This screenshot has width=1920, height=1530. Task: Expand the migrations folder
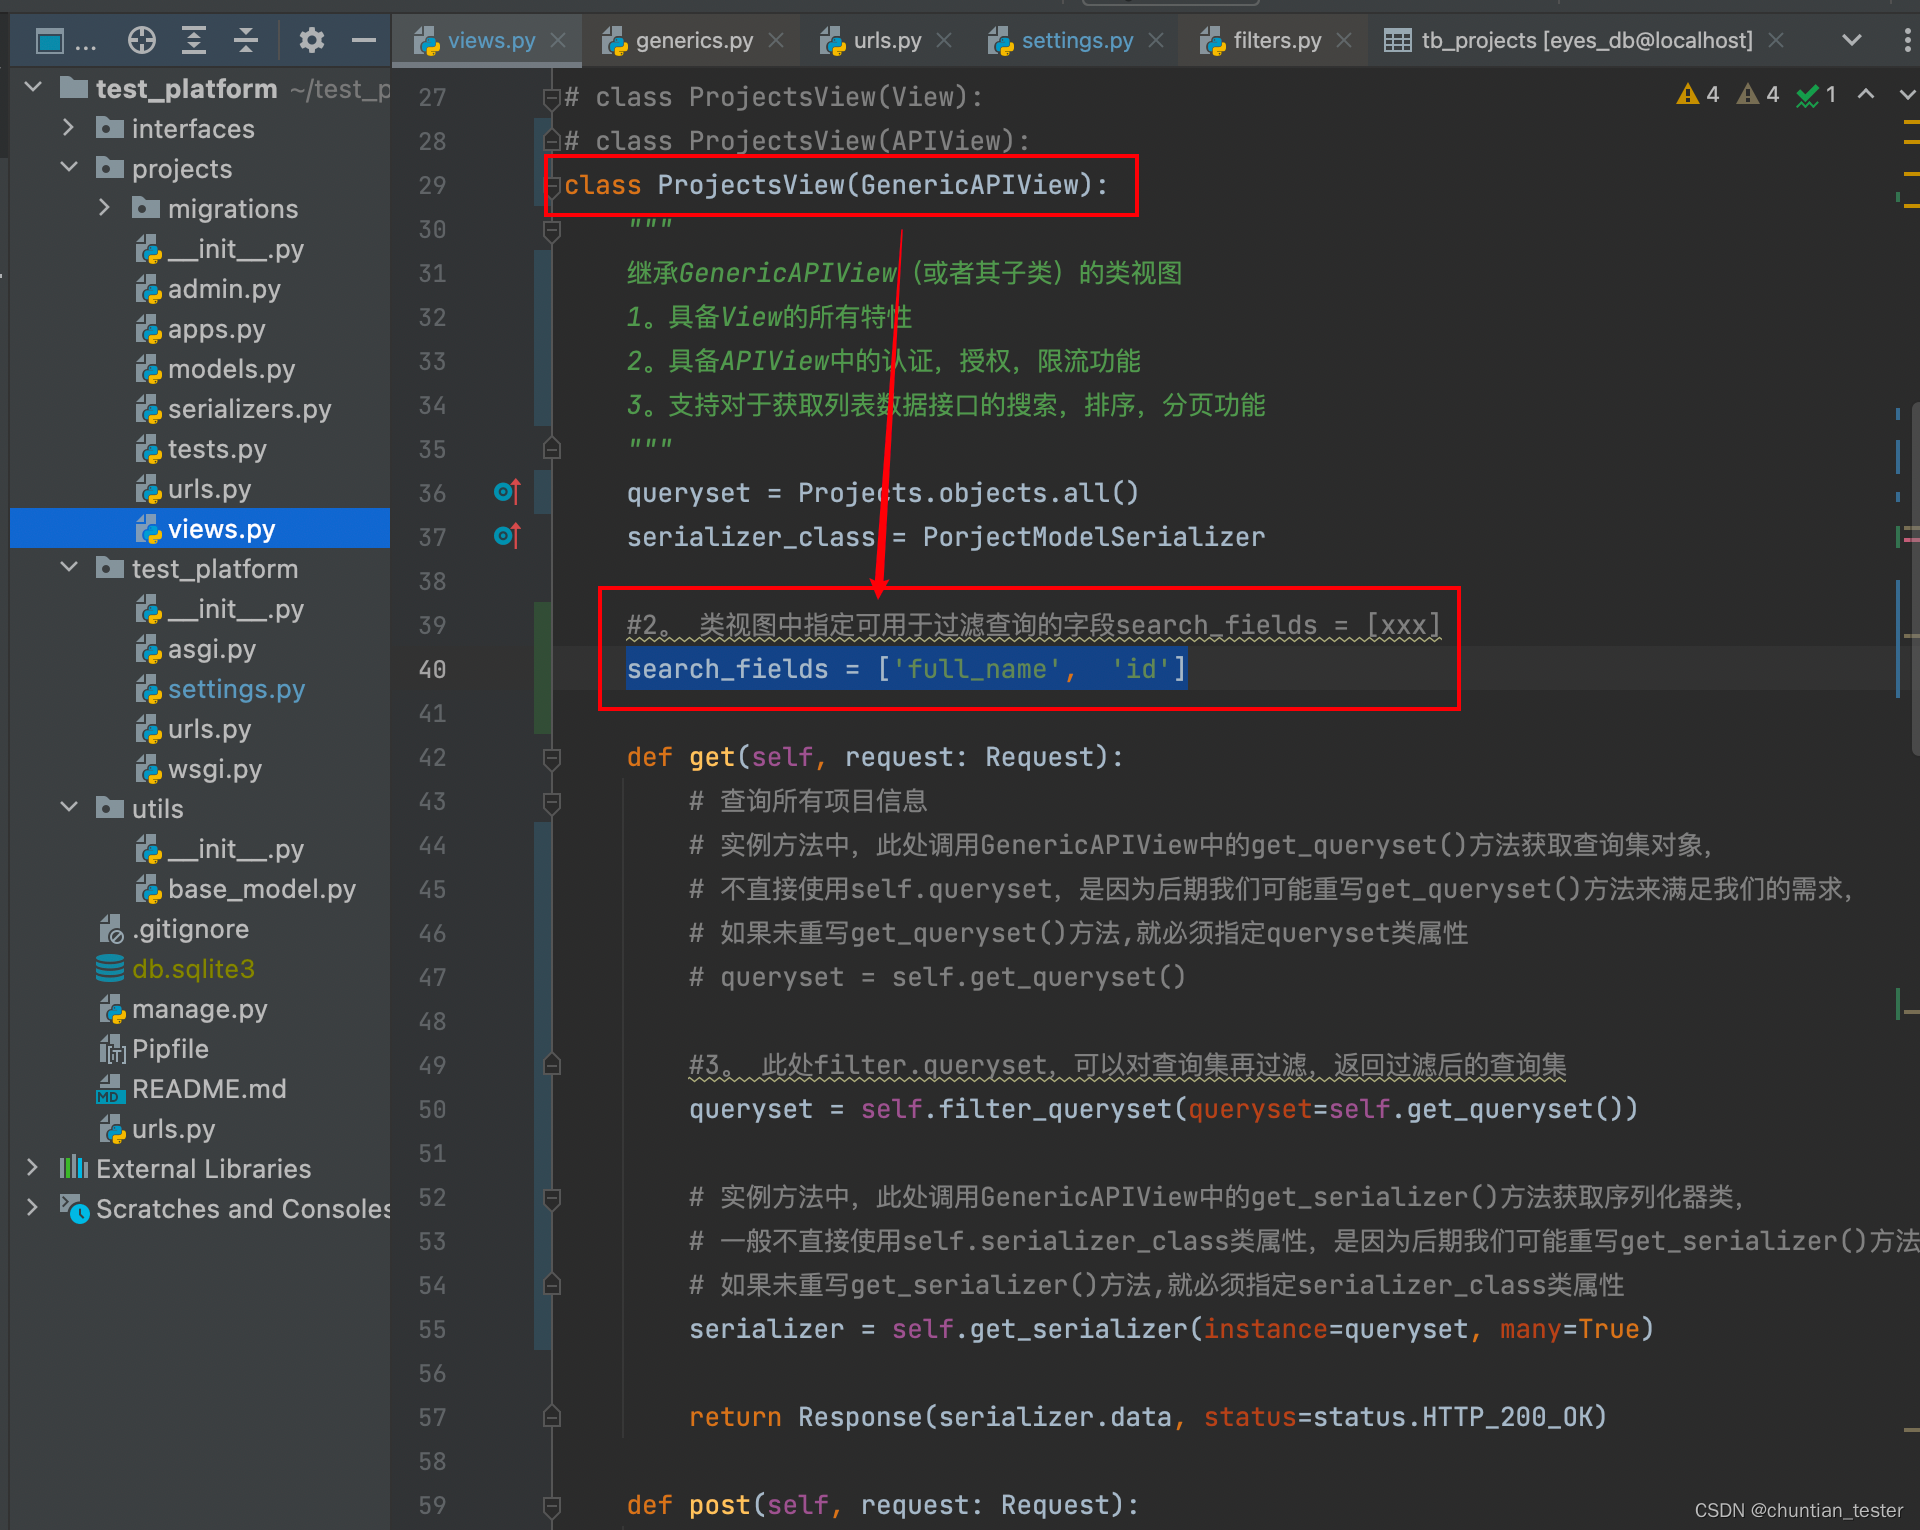[x=104, y=208]
